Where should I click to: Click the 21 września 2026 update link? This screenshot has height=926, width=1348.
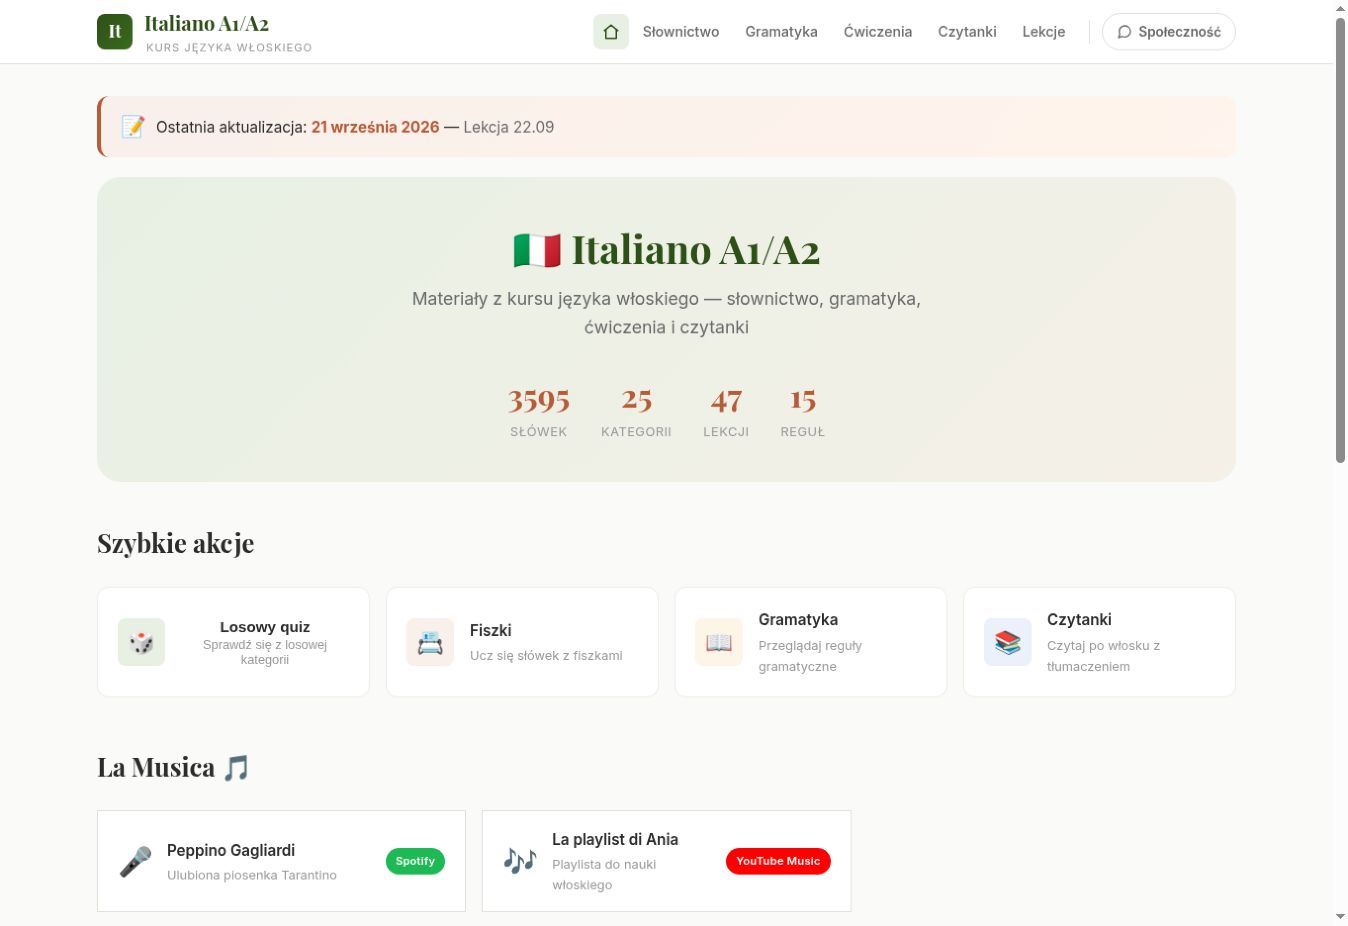tap(375, 127)
